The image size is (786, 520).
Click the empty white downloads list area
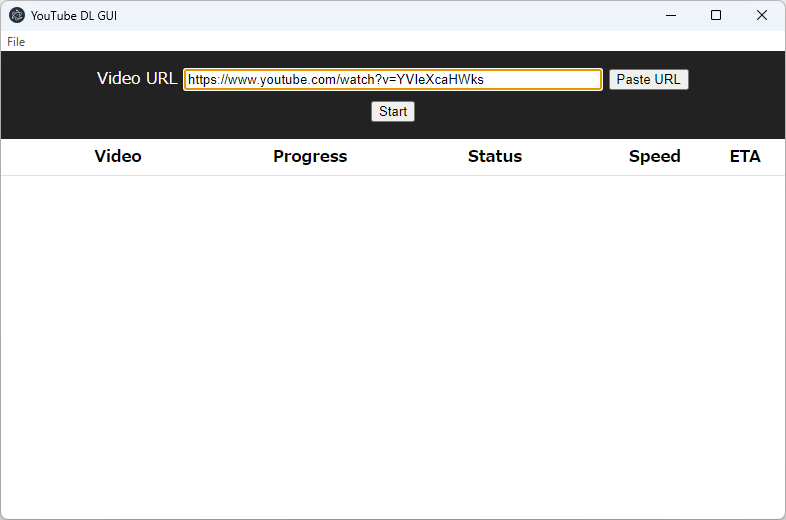pos(393,340)
